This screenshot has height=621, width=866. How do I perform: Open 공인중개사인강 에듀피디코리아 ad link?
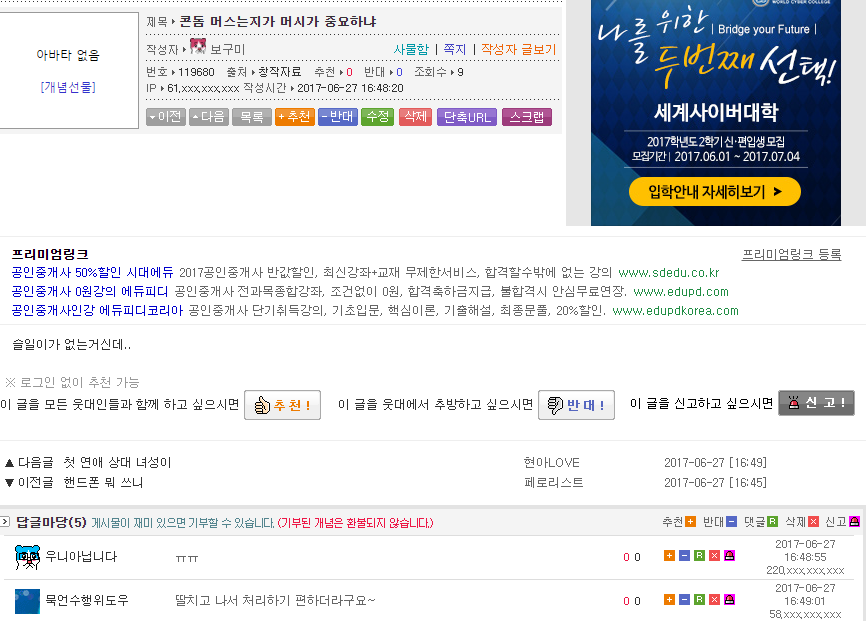[x=97, y=310]
